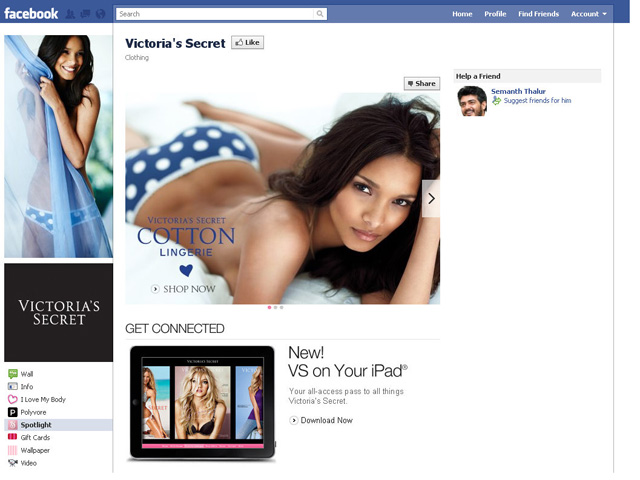Click the Share button
Image resolution: width=640 pixels, height=480 pixels.
[422, 83]
